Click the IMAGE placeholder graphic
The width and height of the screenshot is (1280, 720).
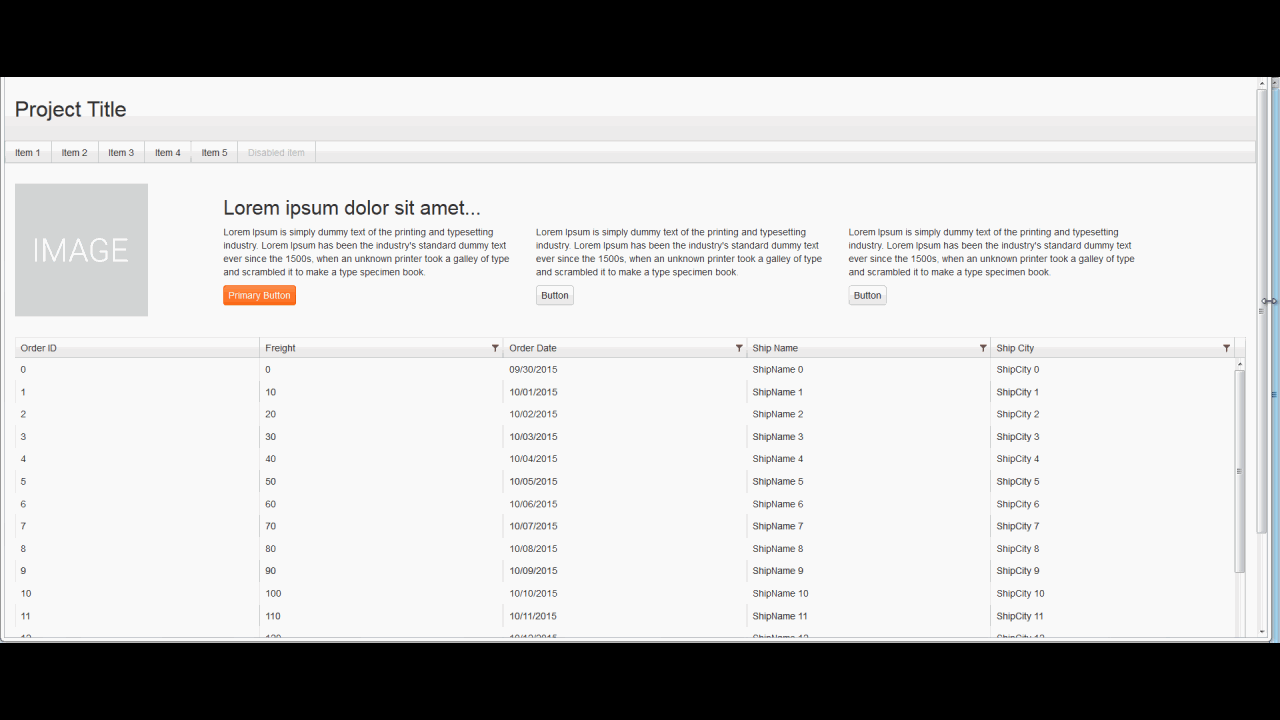[x=81, y=250]
